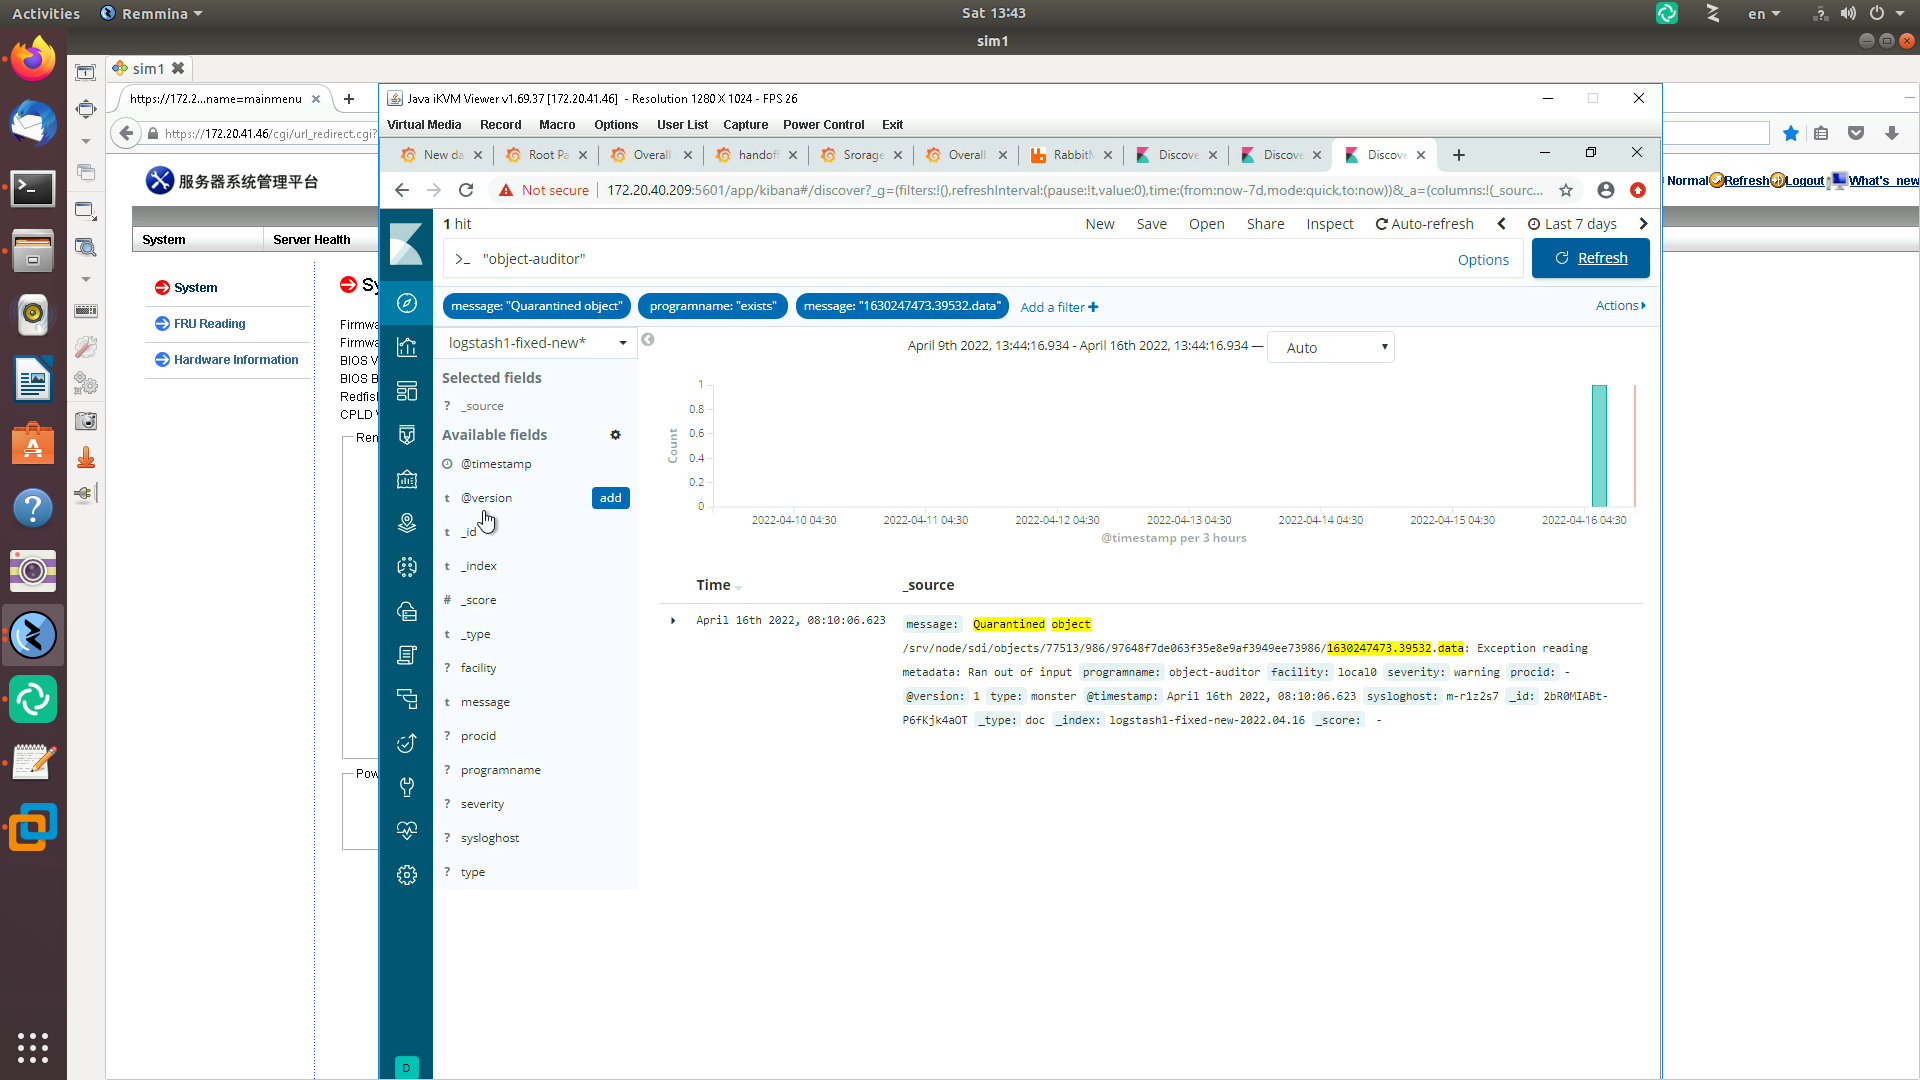Click available fields settings gear
The width and height of the screenshot is (1920, 1080).
click(x=615, y=435)
